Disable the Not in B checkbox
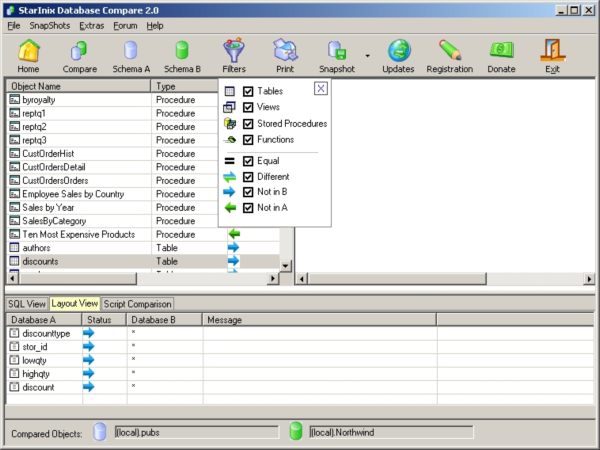 tap(248, 192)
